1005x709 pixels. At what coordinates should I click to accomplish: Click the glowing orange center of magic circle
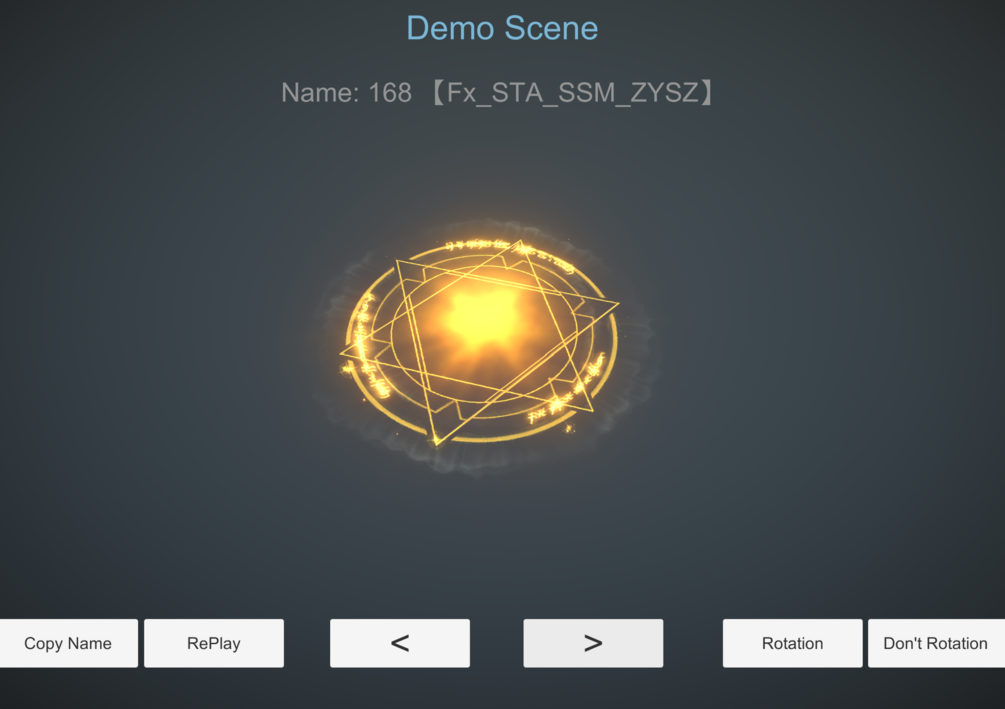point(482,317)
